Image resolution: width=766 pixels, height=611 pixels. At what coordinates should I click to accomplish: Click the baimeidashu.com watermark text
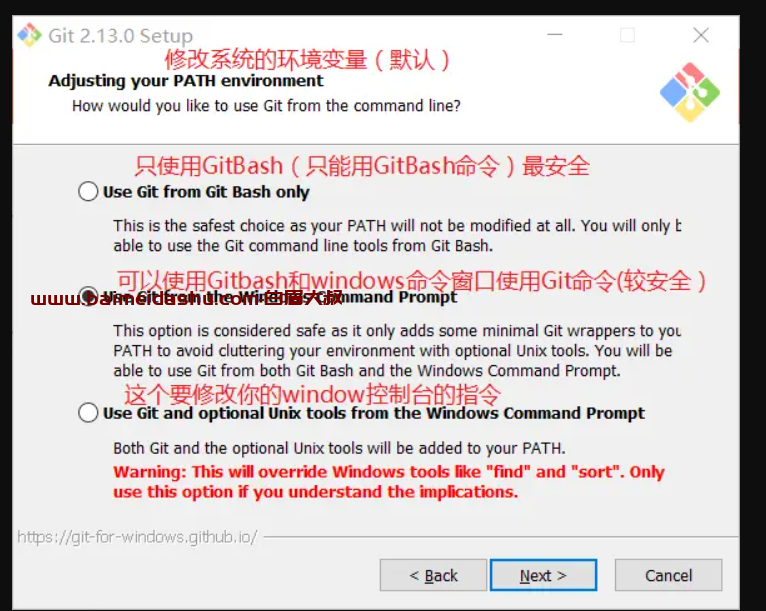point(186,298)
